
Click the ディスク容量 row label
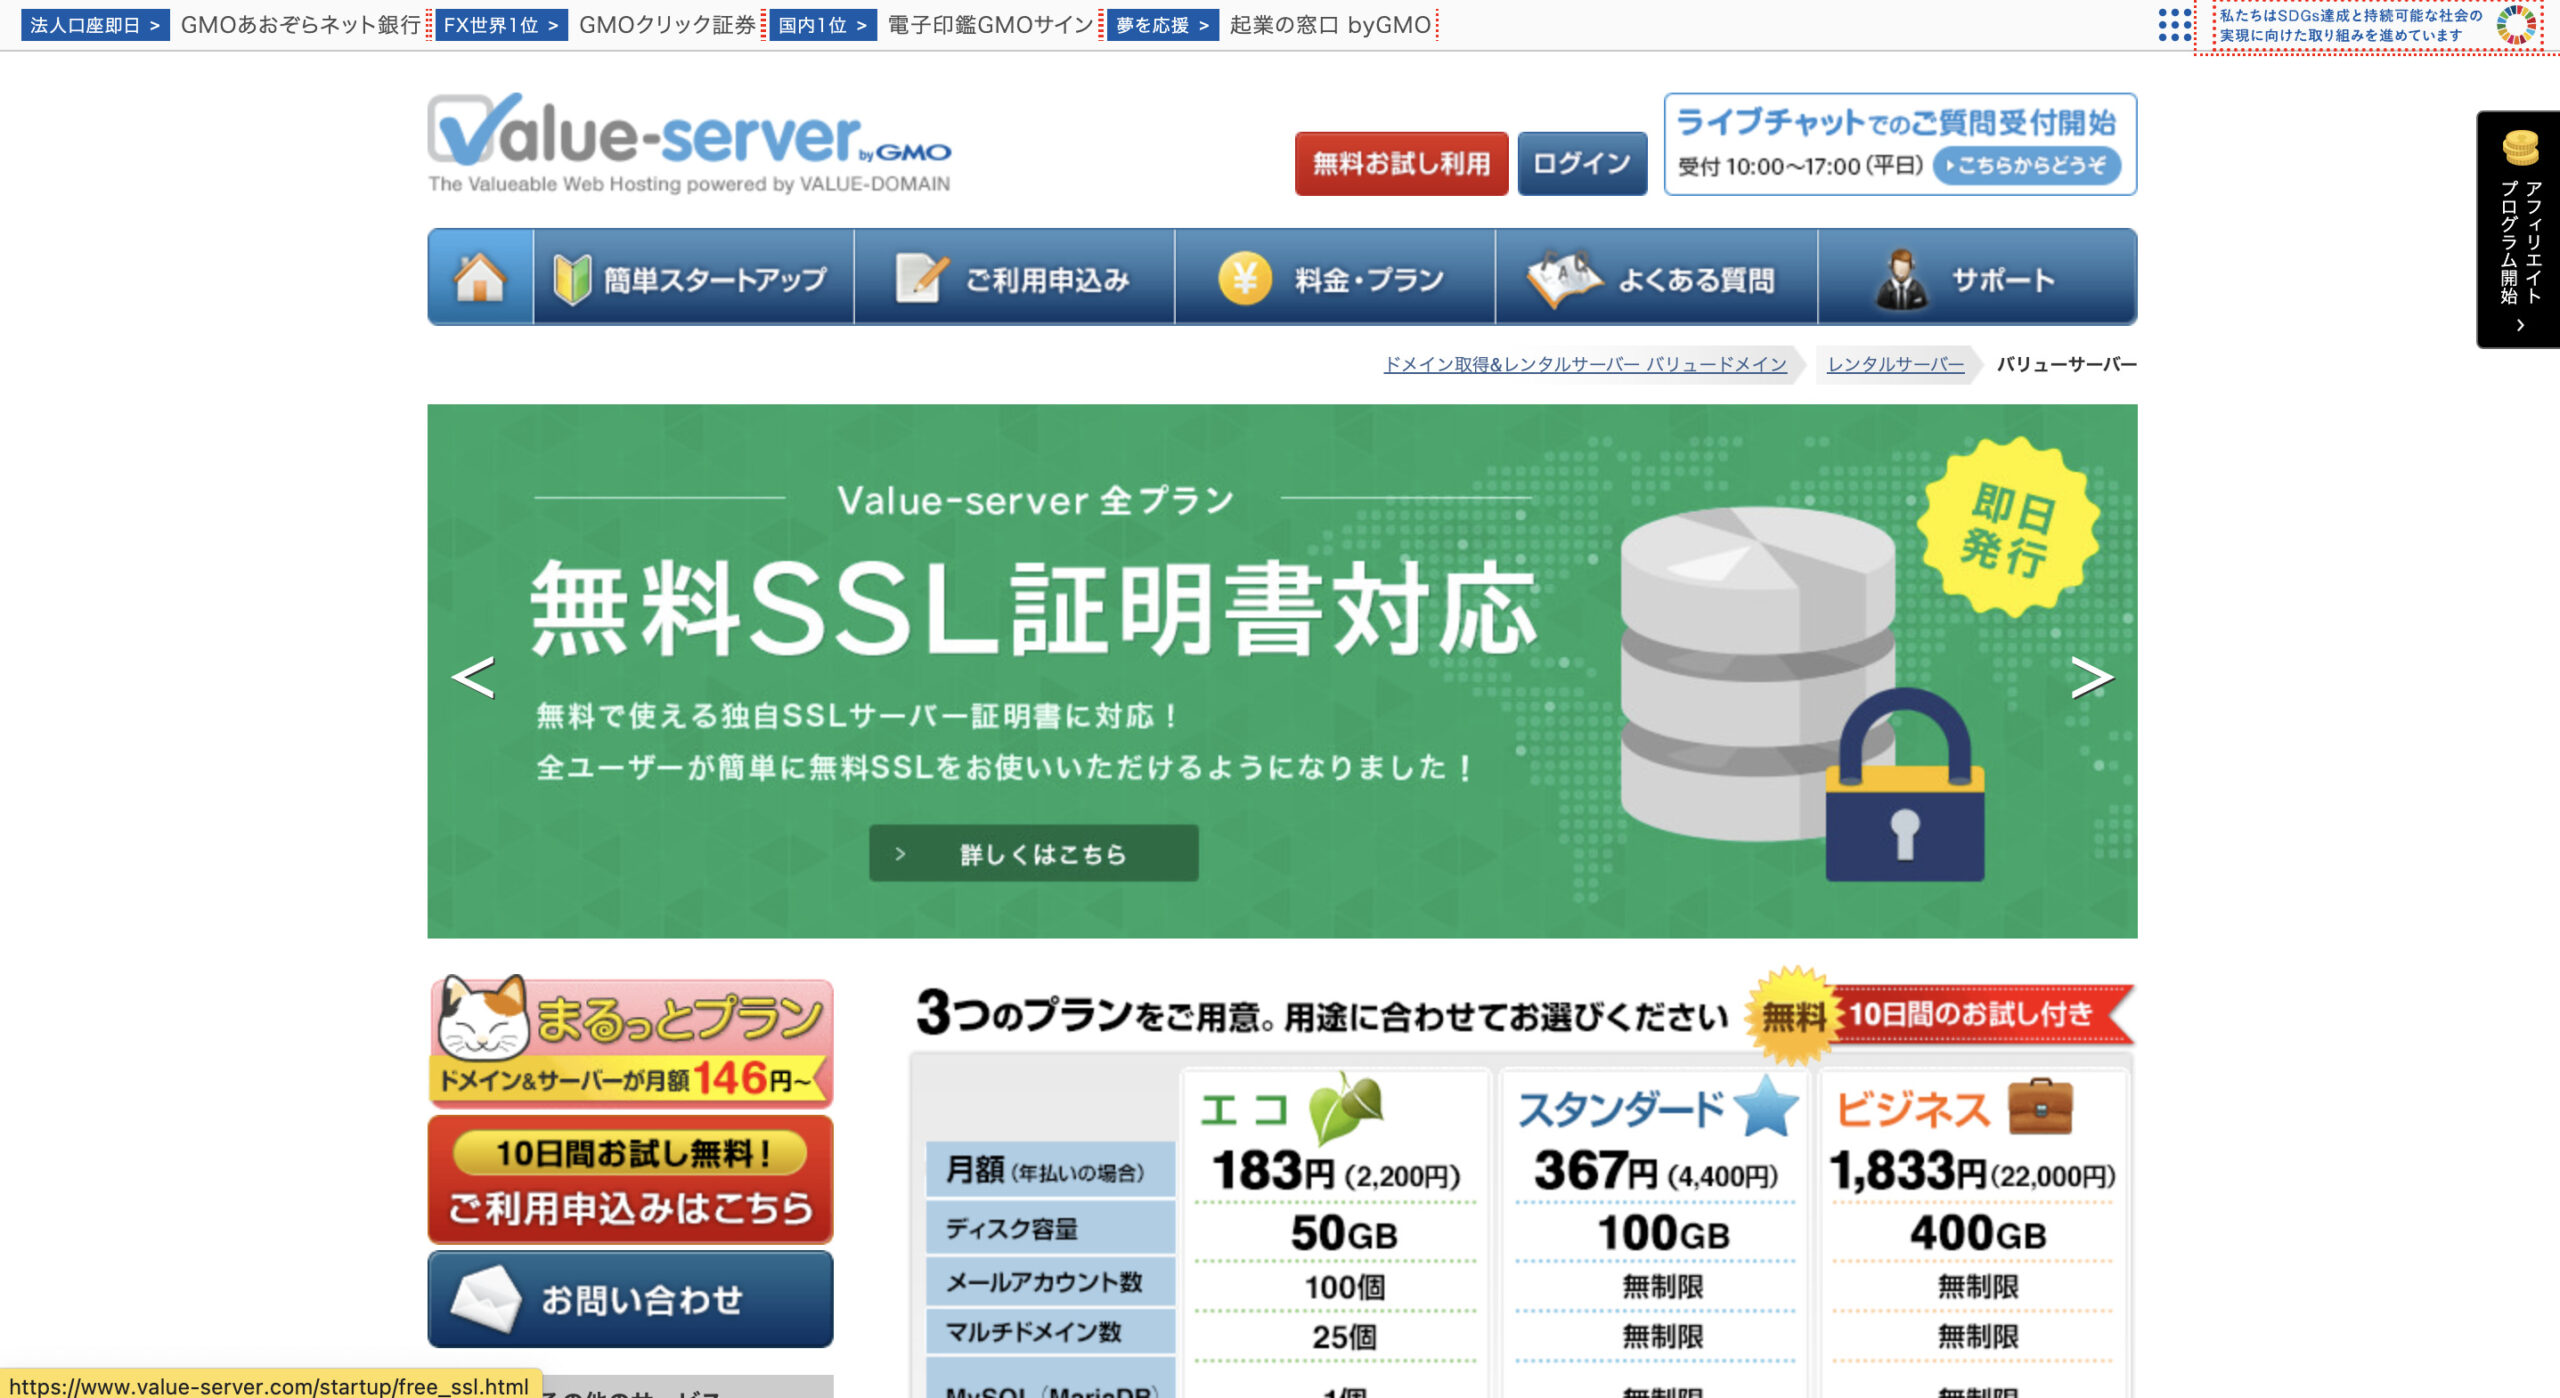[1050, 1228]
